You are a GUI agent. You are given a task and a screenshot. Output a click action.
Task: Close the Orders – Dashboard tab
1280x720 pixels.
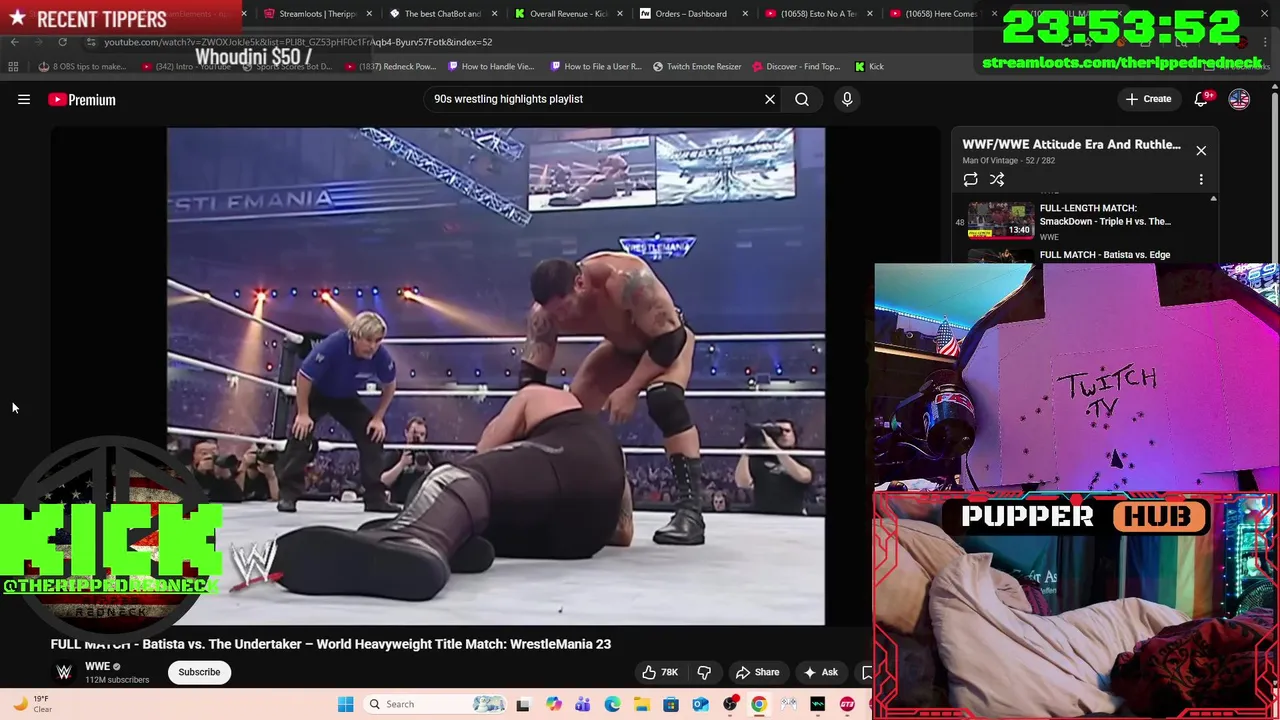(x=744, y=14)
